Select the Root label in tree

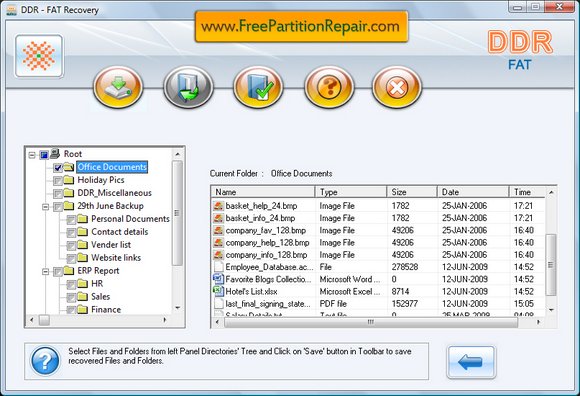73,154
